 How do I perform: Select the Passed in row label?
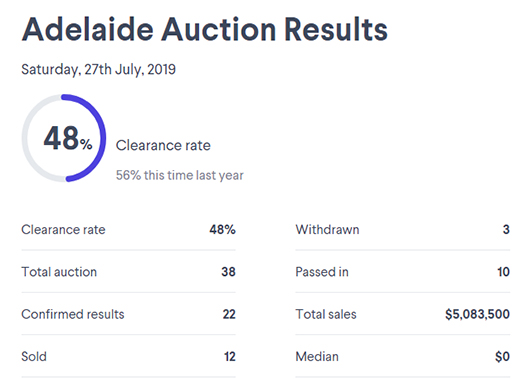pos(322,272)
